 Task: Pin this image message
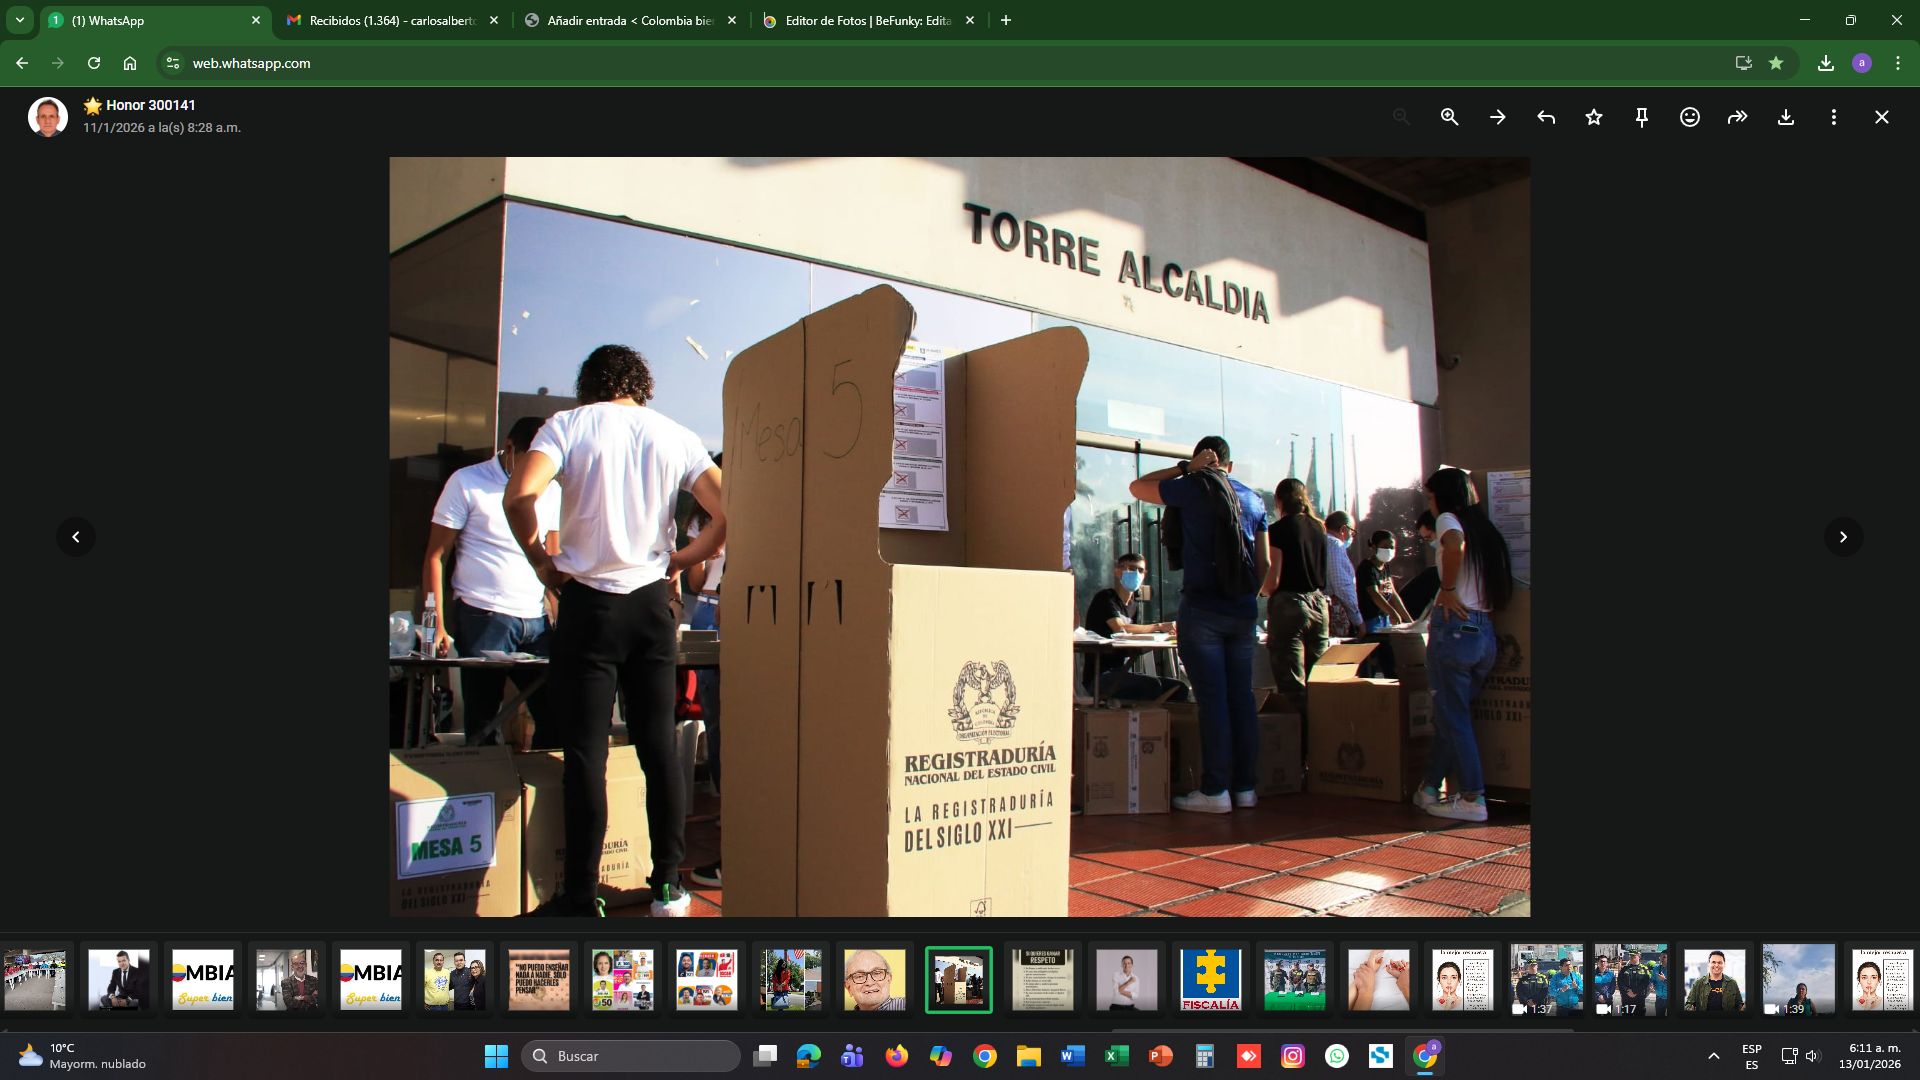[1641, 117]
